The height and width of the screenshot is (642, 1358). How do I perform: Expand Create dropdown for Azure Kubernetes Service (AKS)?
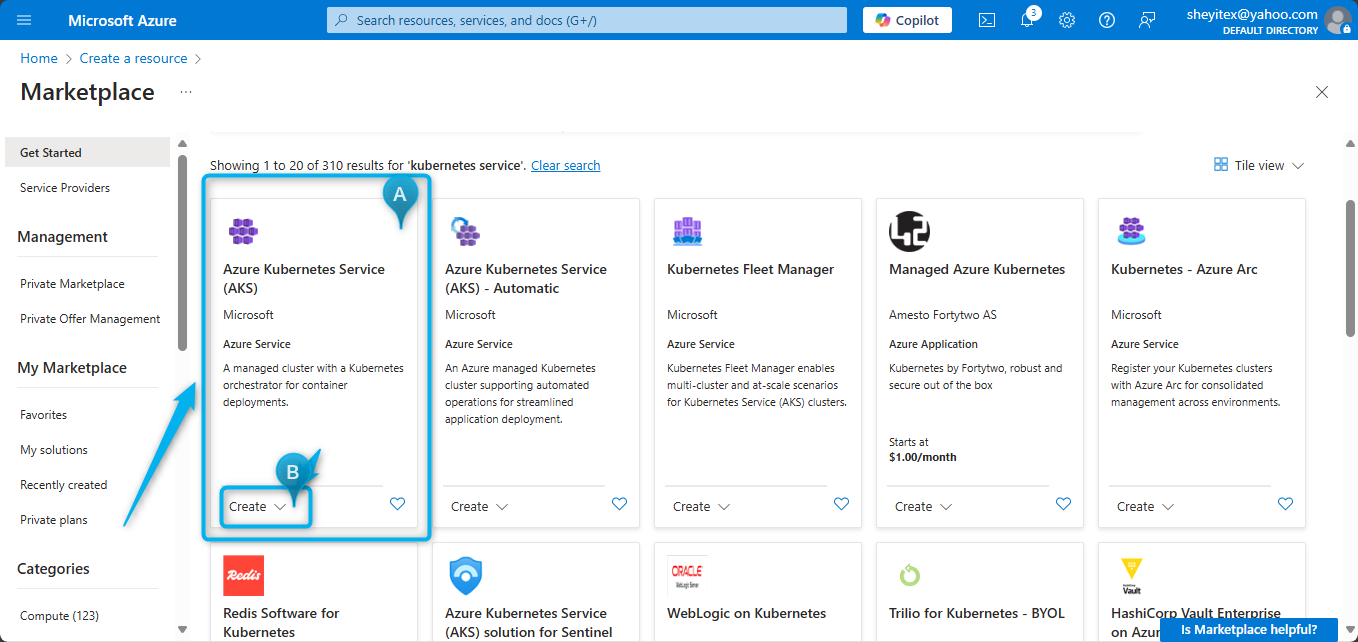(258, 507)
